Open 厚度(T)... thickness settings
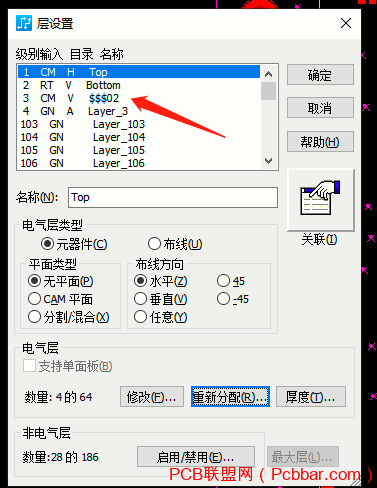 311,397
